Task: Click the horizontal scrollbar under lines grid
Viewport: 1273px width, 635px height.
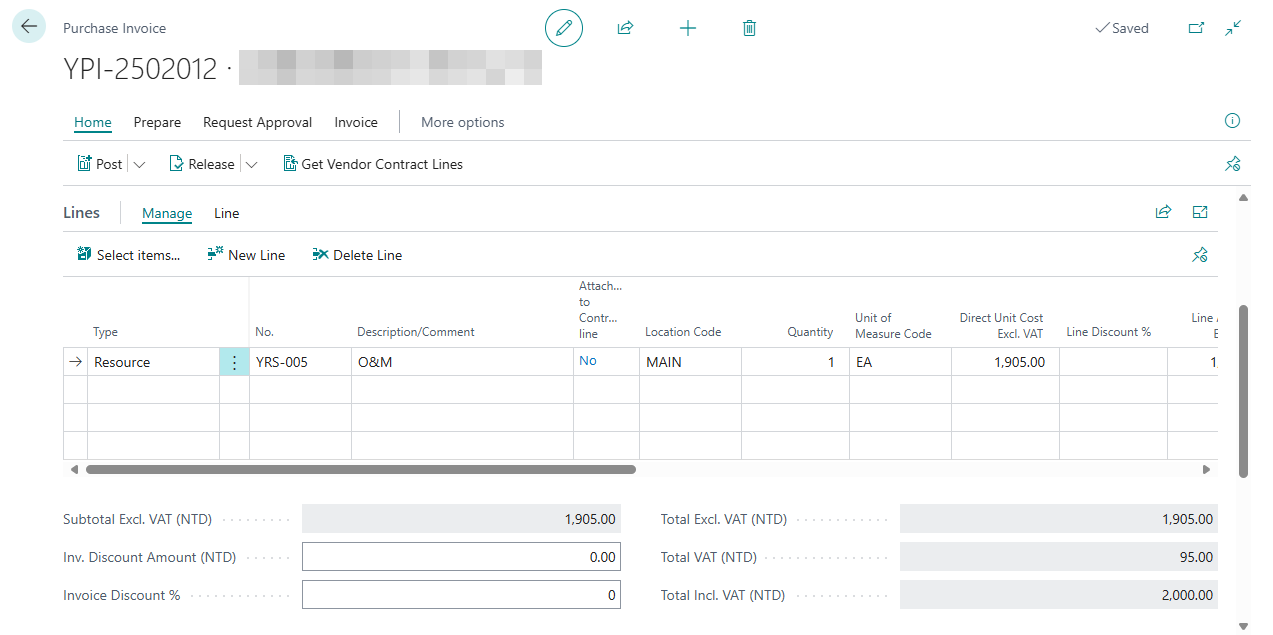Action: (361, 469)
